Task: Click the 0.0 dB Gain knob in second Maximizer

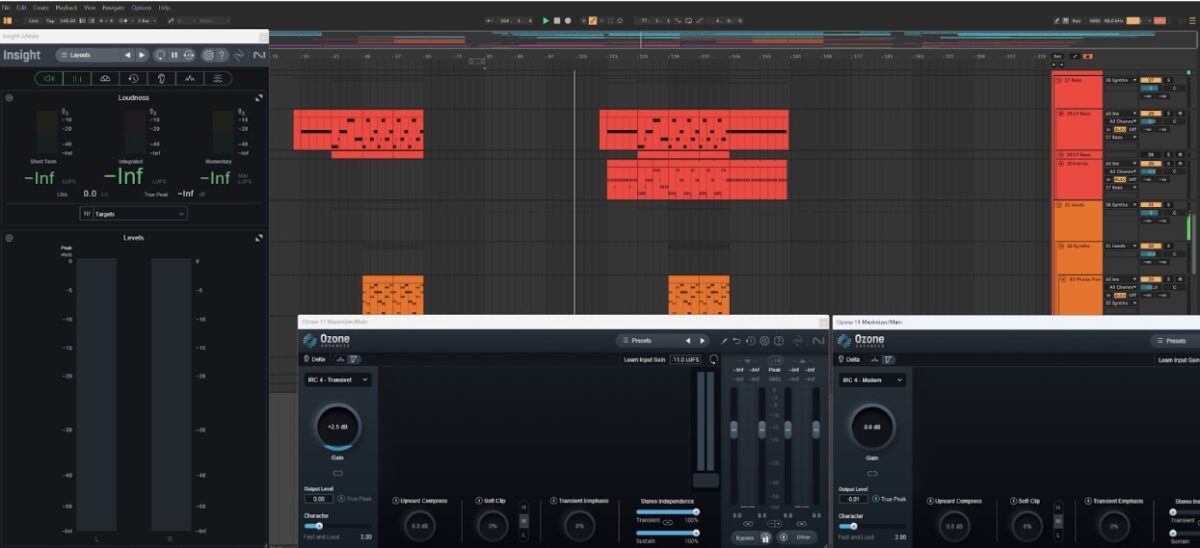Action: point(871,426)
